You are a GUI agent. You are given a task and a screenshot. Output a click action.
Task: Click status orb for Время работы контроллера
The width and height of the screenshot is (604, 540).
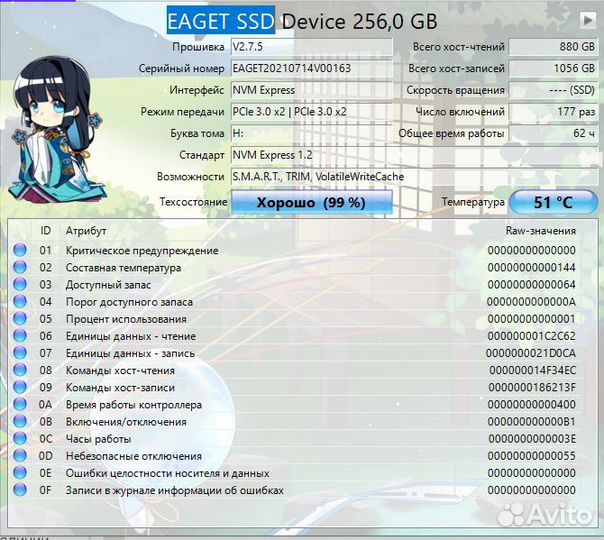pyautogui.click(x=20, y=404)
